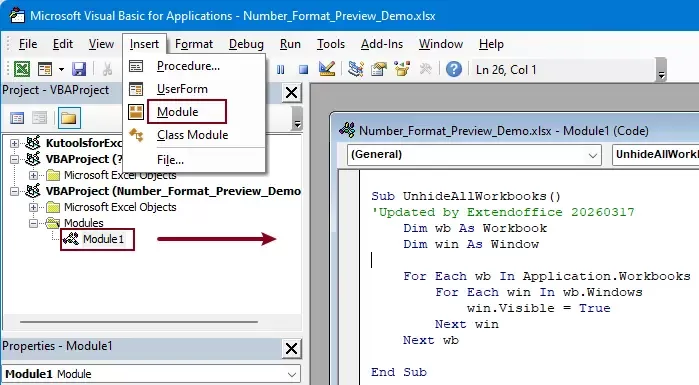This screenshot has height=385, width=699.
Task: Open the Add-Ins menu
Action: coord(382,44)
